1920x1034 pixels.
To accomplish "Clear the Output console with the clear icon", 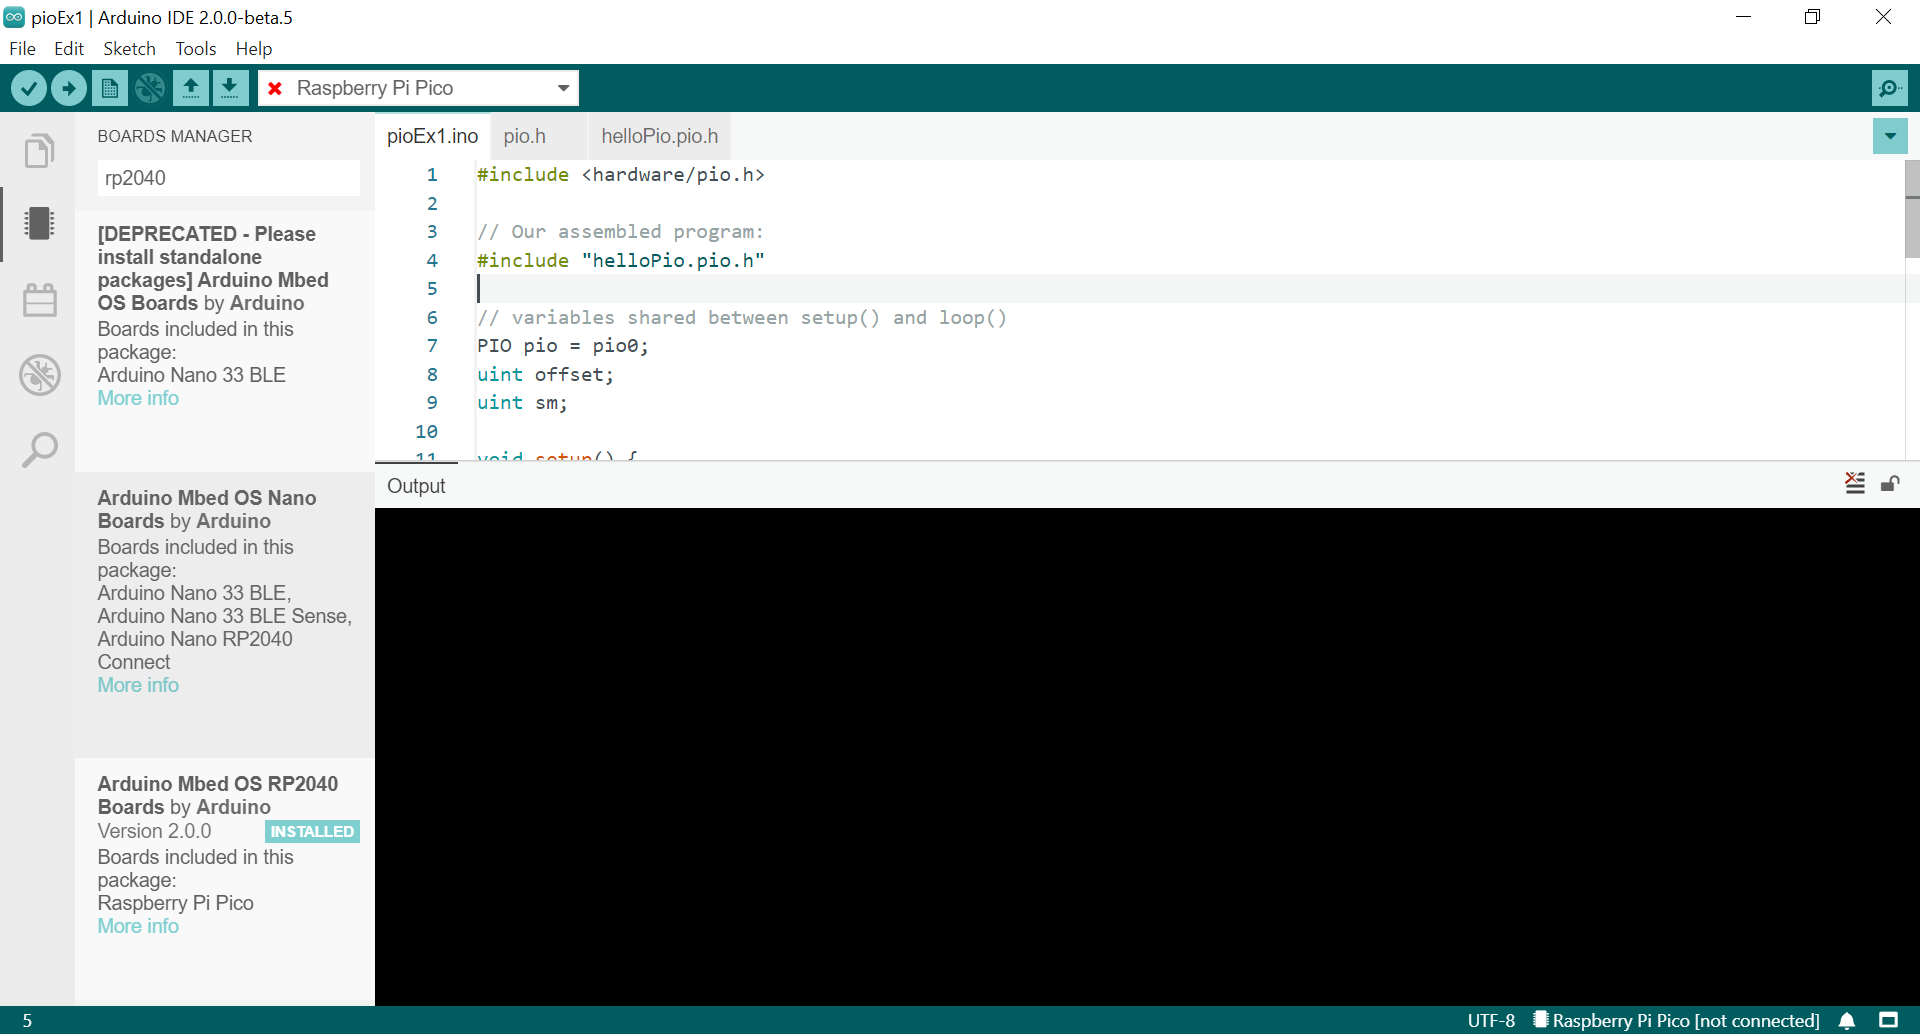I will point(1856,483).
